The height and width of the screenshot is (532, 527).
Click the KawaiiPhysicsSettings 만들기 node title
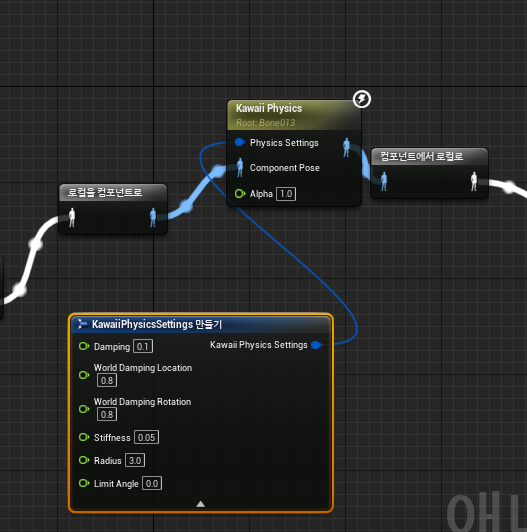157,324
